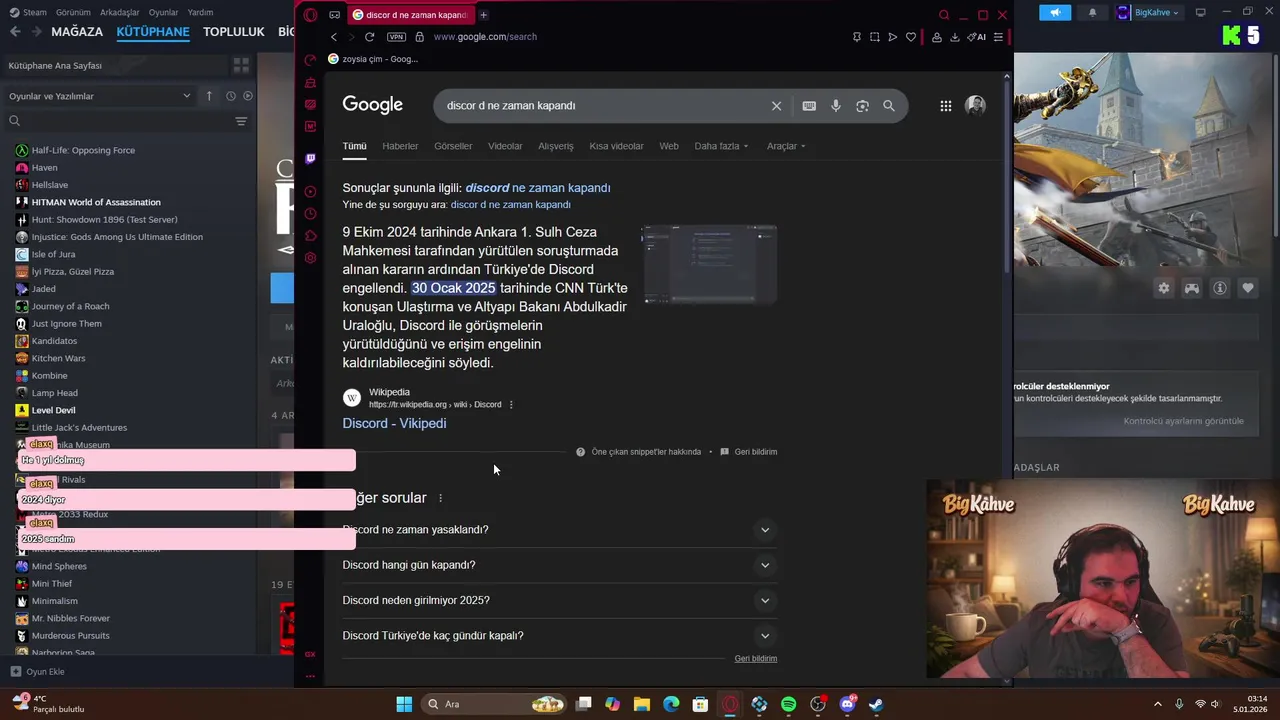The width and height of the screenshot is (1280, 720).
Task: Open the Araçlar dropdown
Action: coord(786,146)
